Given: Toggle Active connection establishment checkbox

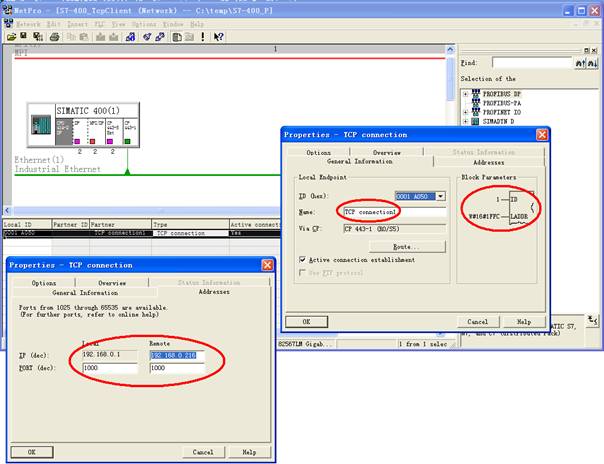Looking at the screenshot, I should click(x=302, y=260).
